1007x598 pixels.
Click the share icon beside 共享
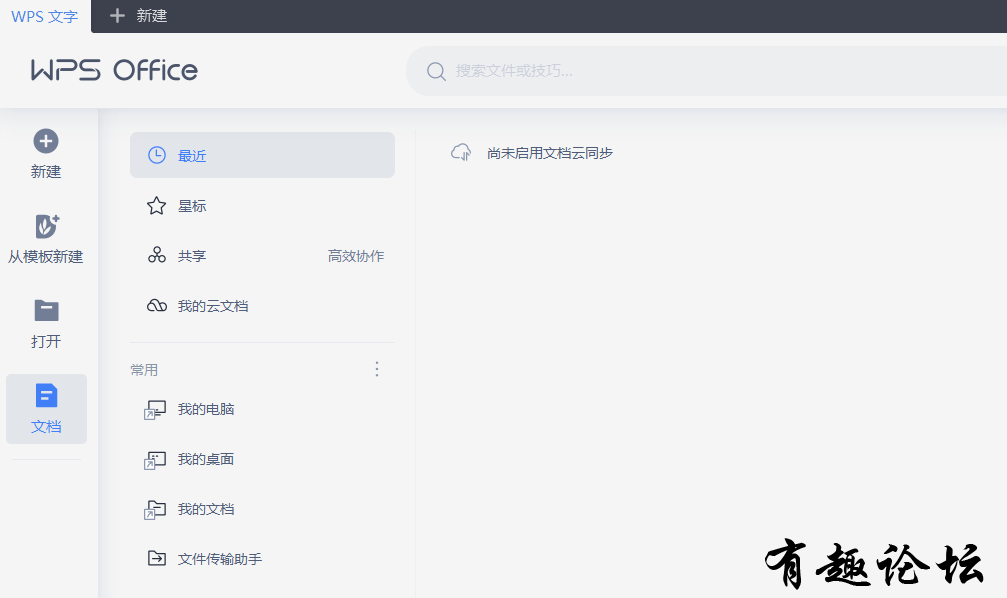pos(157,256)
